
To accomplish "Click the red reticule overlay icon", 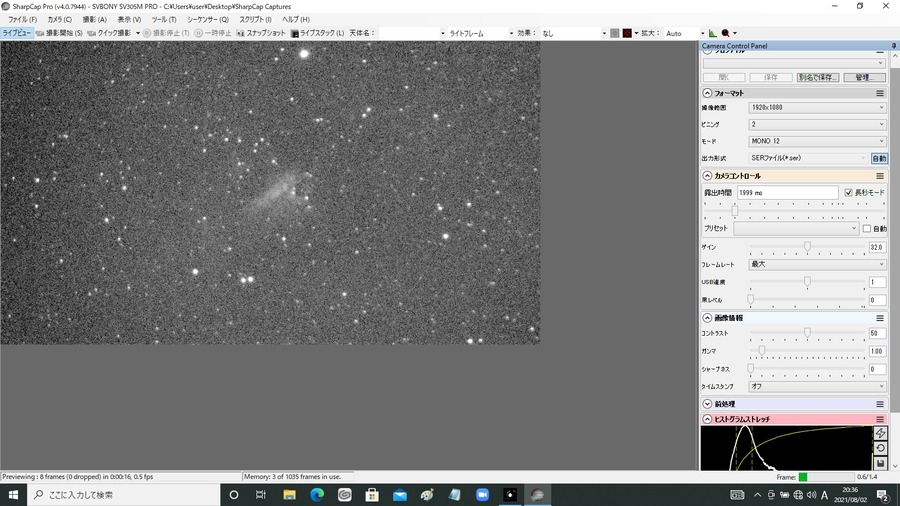I will coord(627,33).
